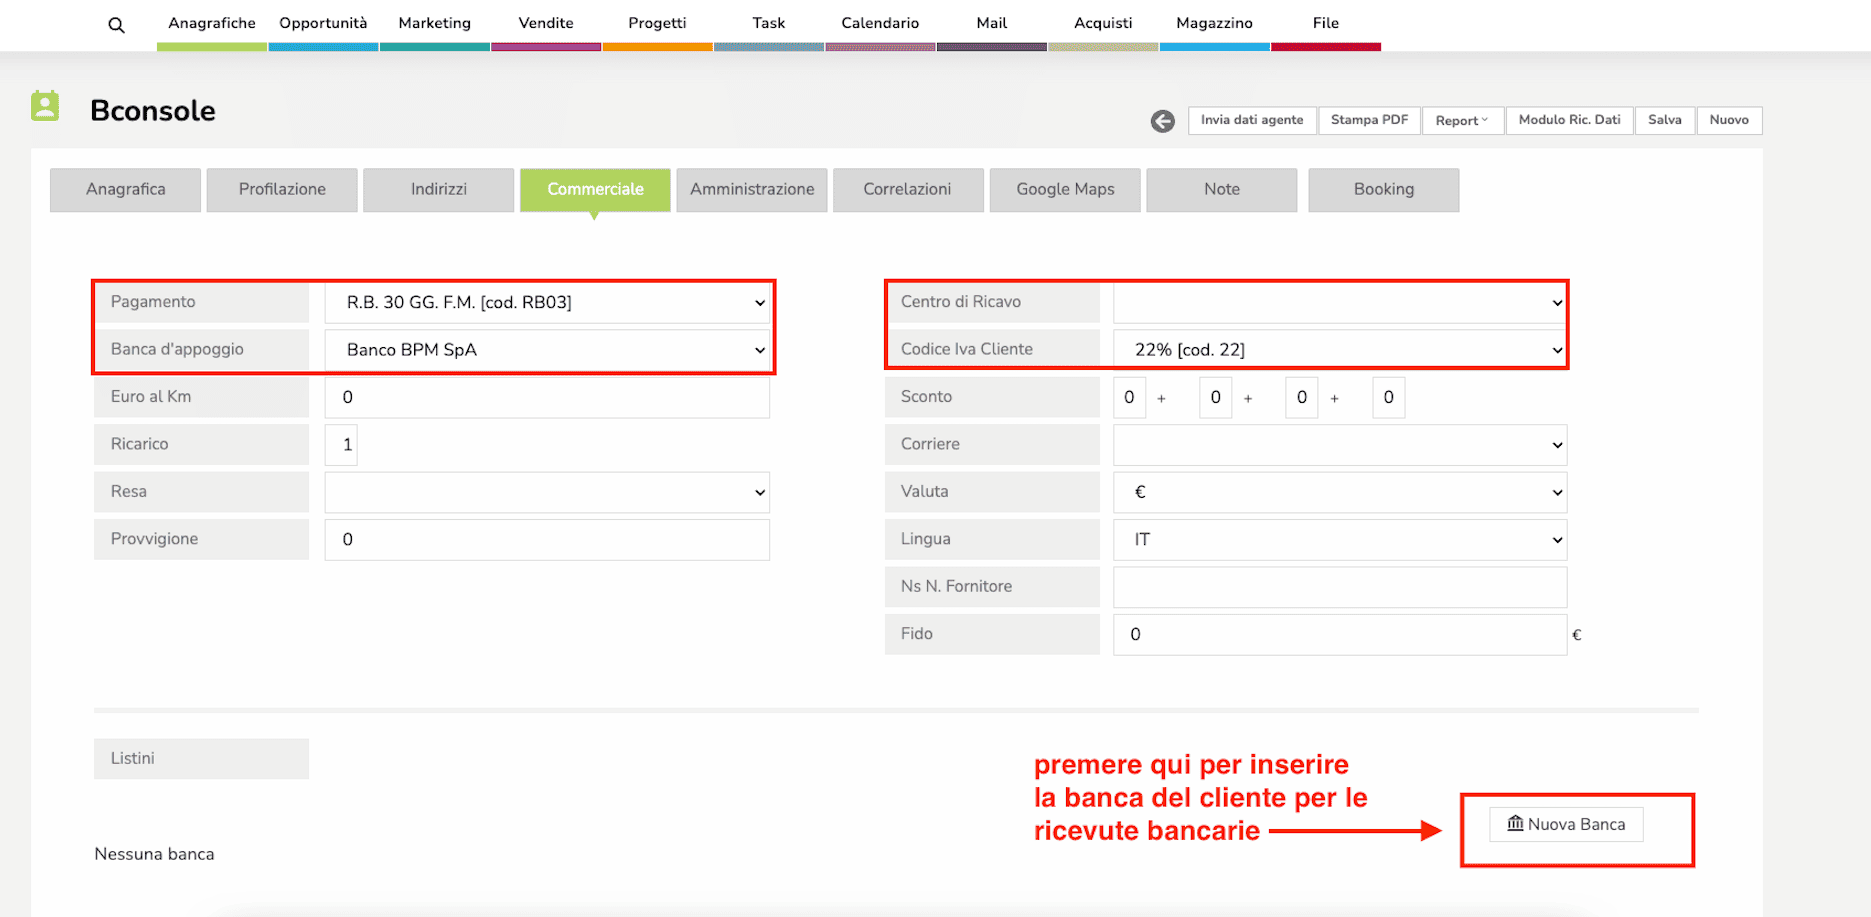Viewport: 1871px width, 917px height.
Task: Go back using the round arrow icon
Action: pos(1162,121)
